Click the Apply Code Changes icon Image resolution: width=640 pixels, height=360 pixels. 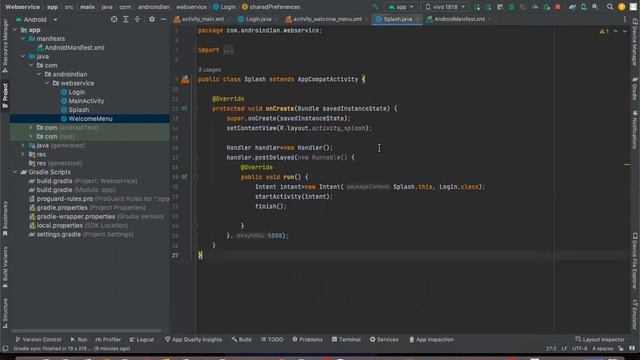[x=500, y=7]
